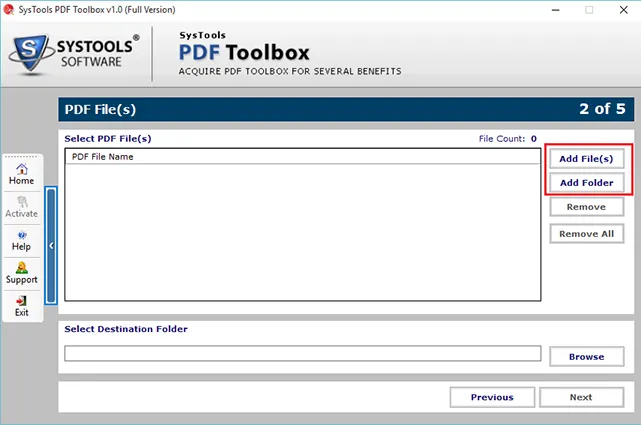
Task: Click the Remove All button
Action: [x=586, y=234]
